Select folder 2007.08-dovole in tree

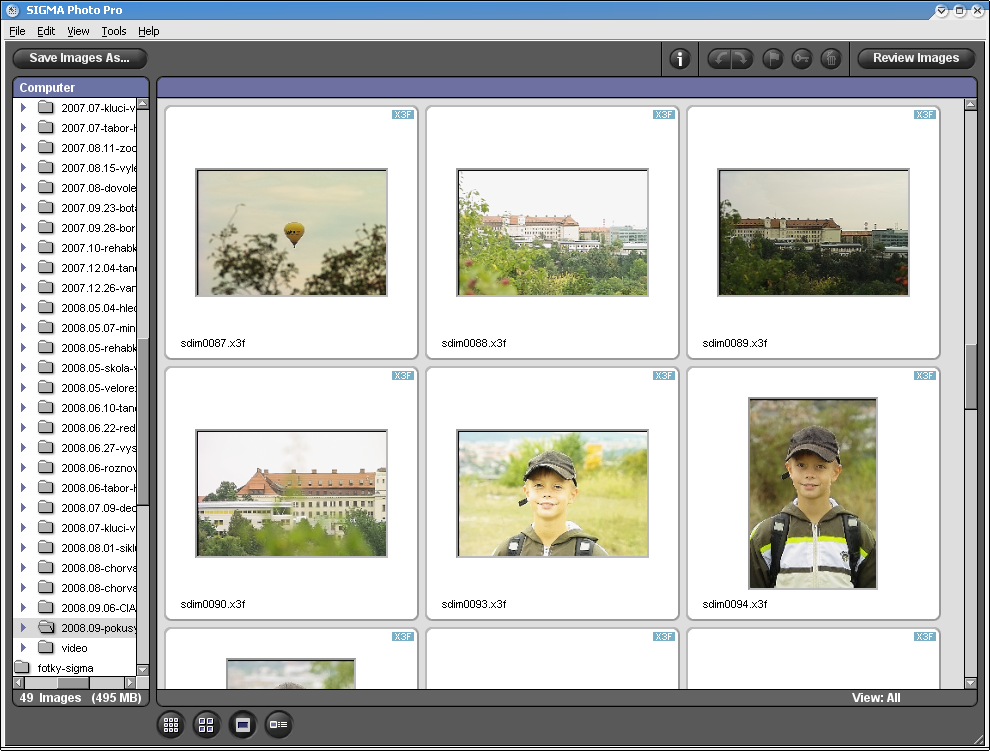98,188
